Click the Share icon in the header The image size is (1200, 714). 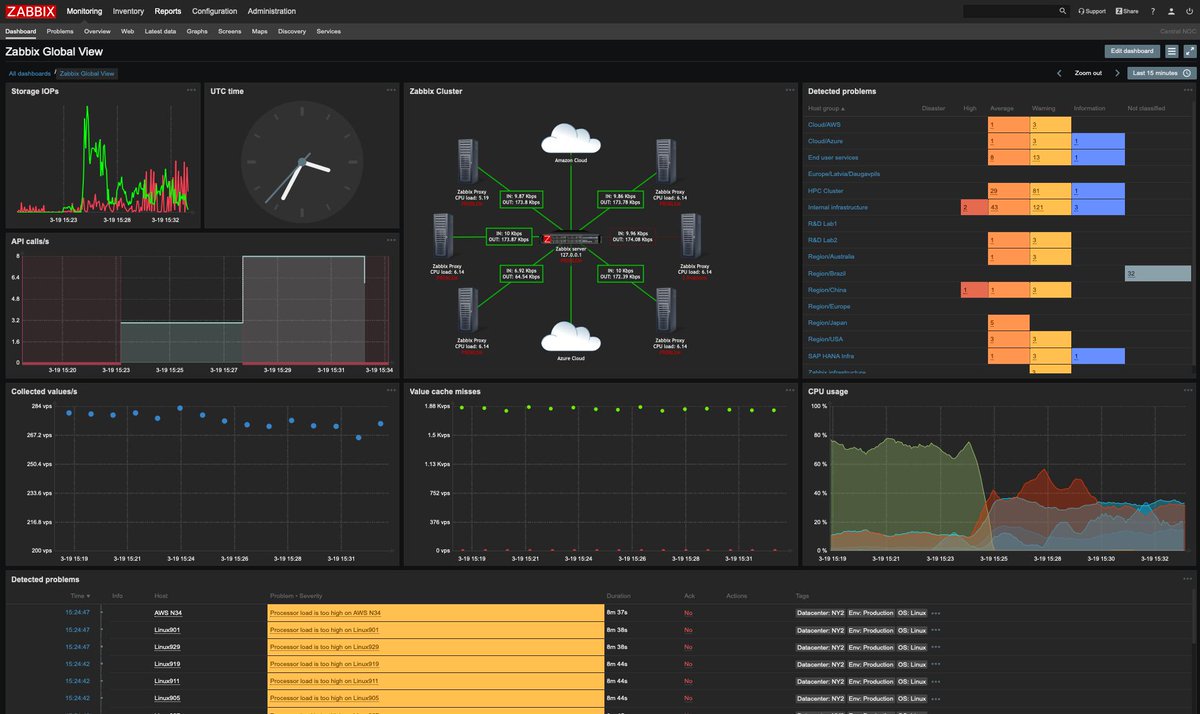coord(1127,11)
